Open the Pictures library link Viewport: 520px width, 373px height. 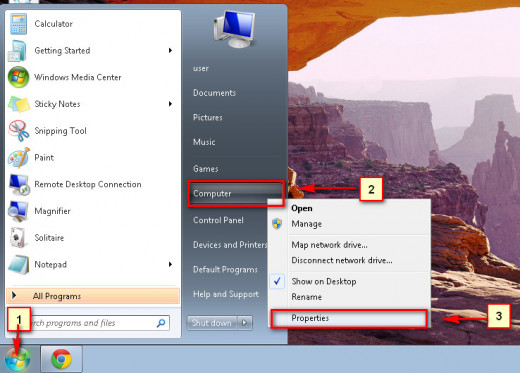[208, 117]
